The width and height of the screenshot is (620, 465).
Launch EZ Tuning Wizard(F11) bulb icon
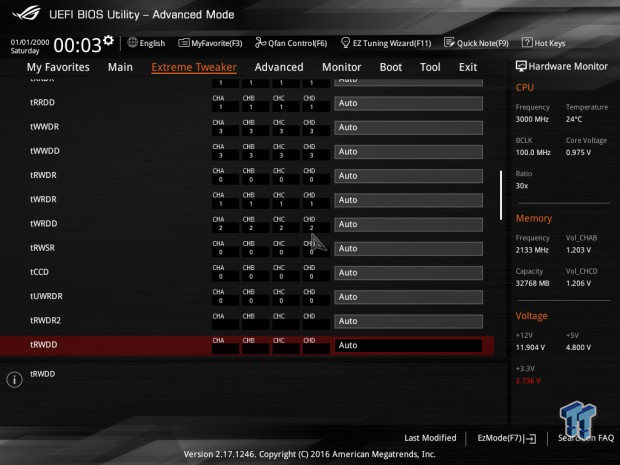pos(345,42)
